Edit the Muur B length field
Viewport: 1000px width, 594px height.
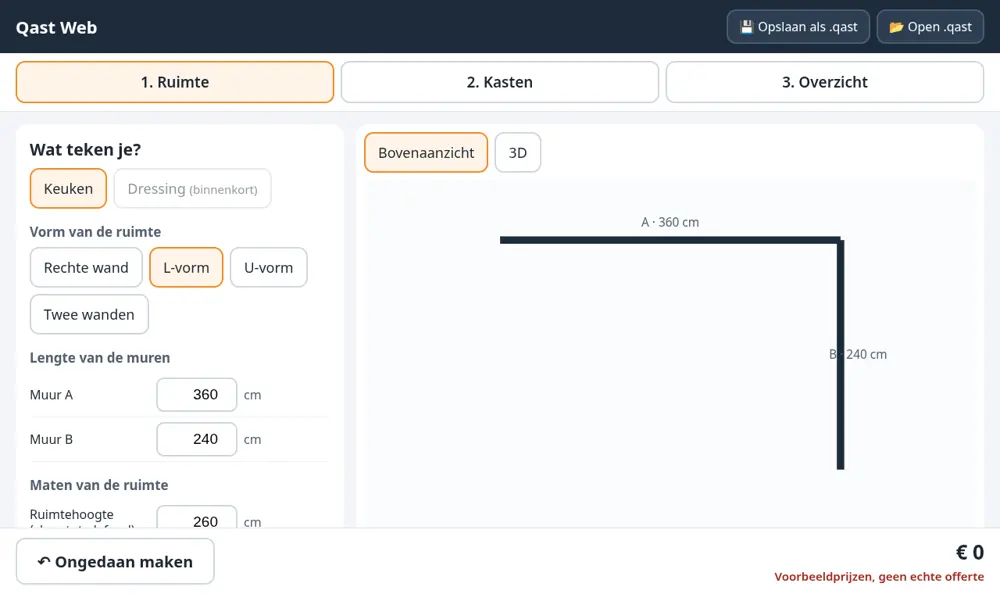coord(196,439)
